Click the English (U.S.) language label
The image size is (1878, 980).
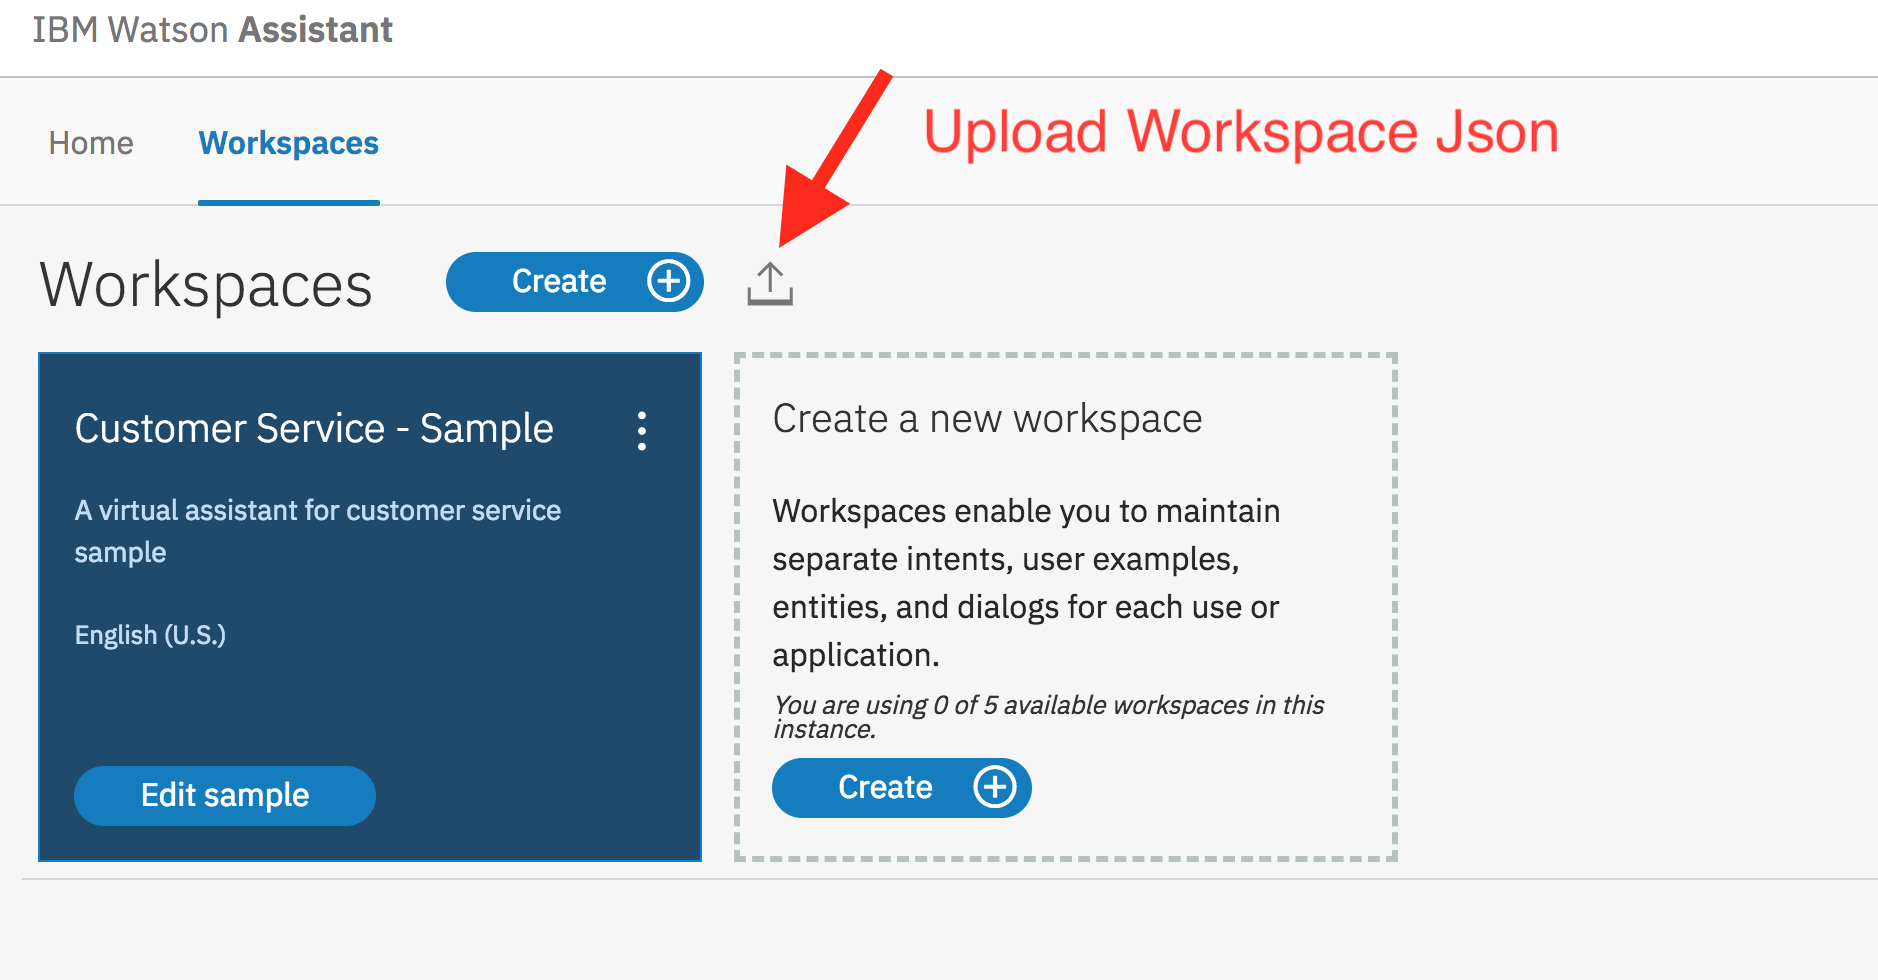pos(150,635)
